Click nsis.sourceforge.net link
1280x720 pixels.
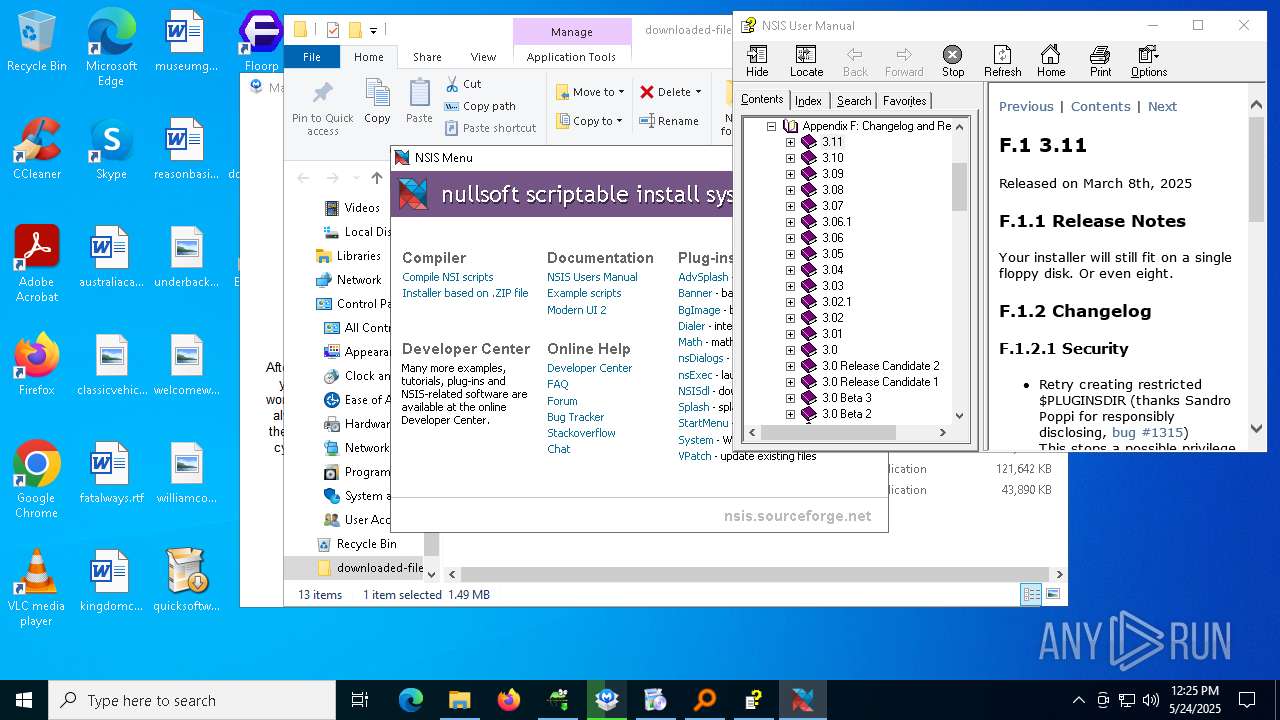coord(798,516)
